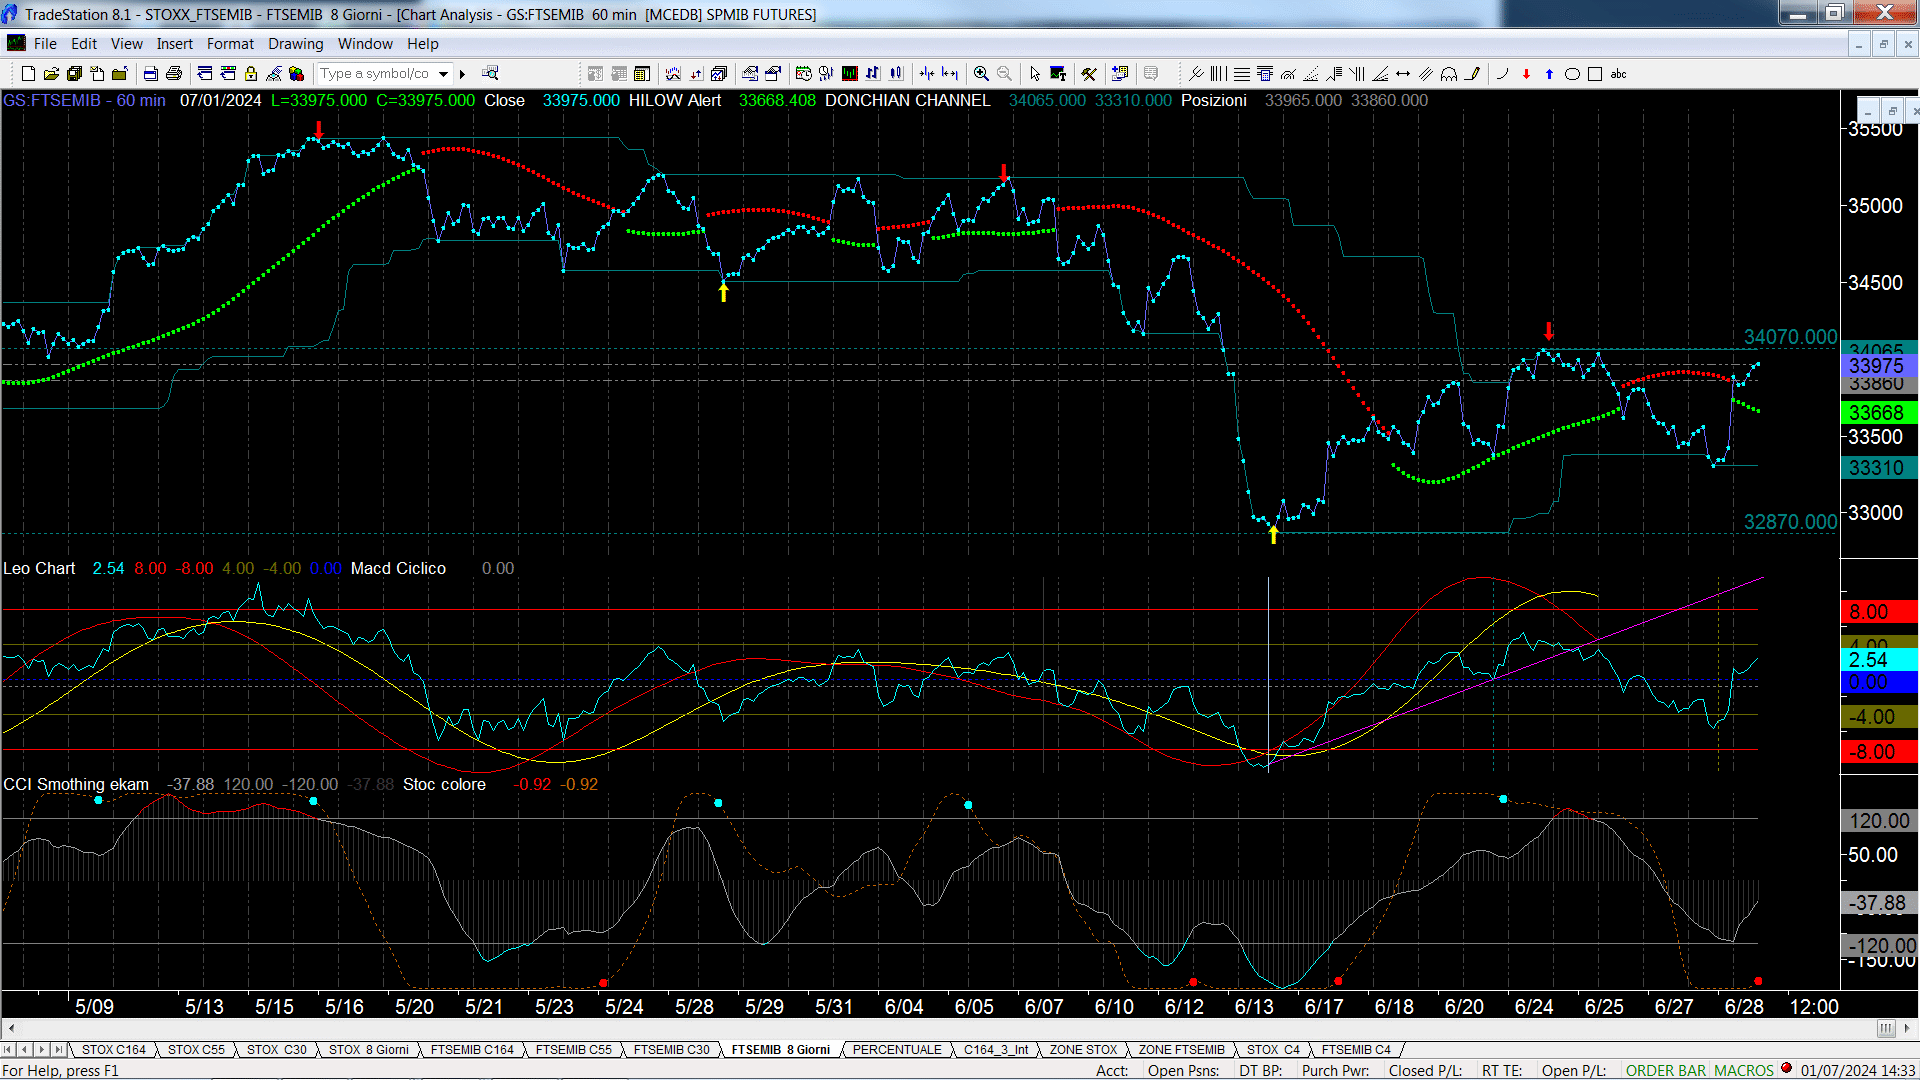Click the padlock icon in toolbar

(250, 73)
